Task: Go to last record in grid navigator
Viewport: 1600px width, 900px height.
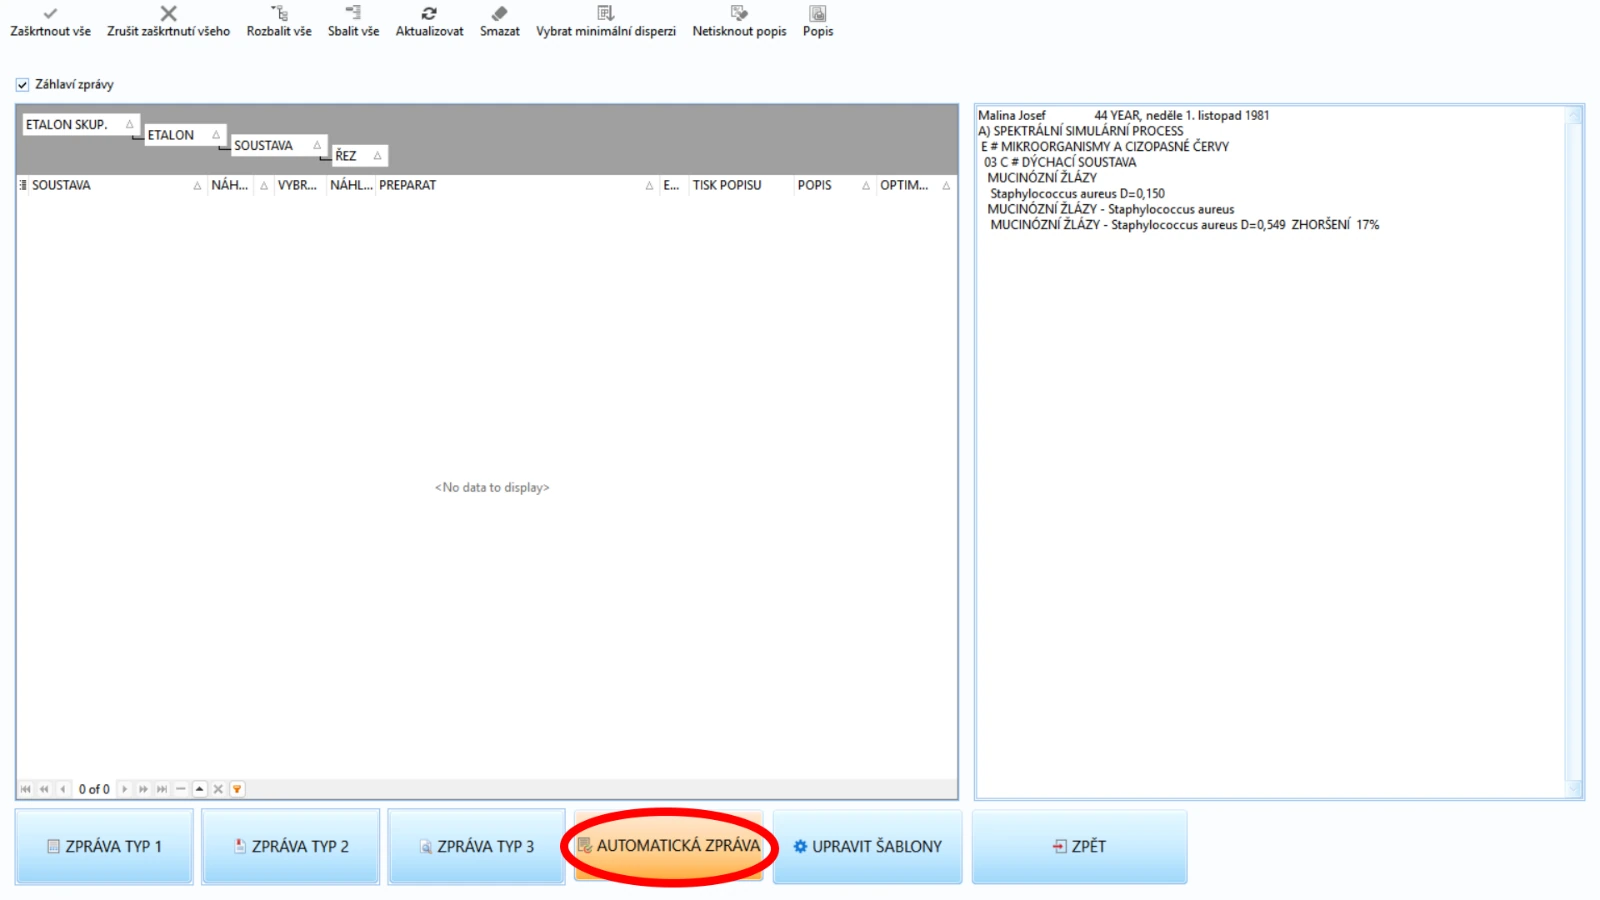Action: click(x=162, y=789)
